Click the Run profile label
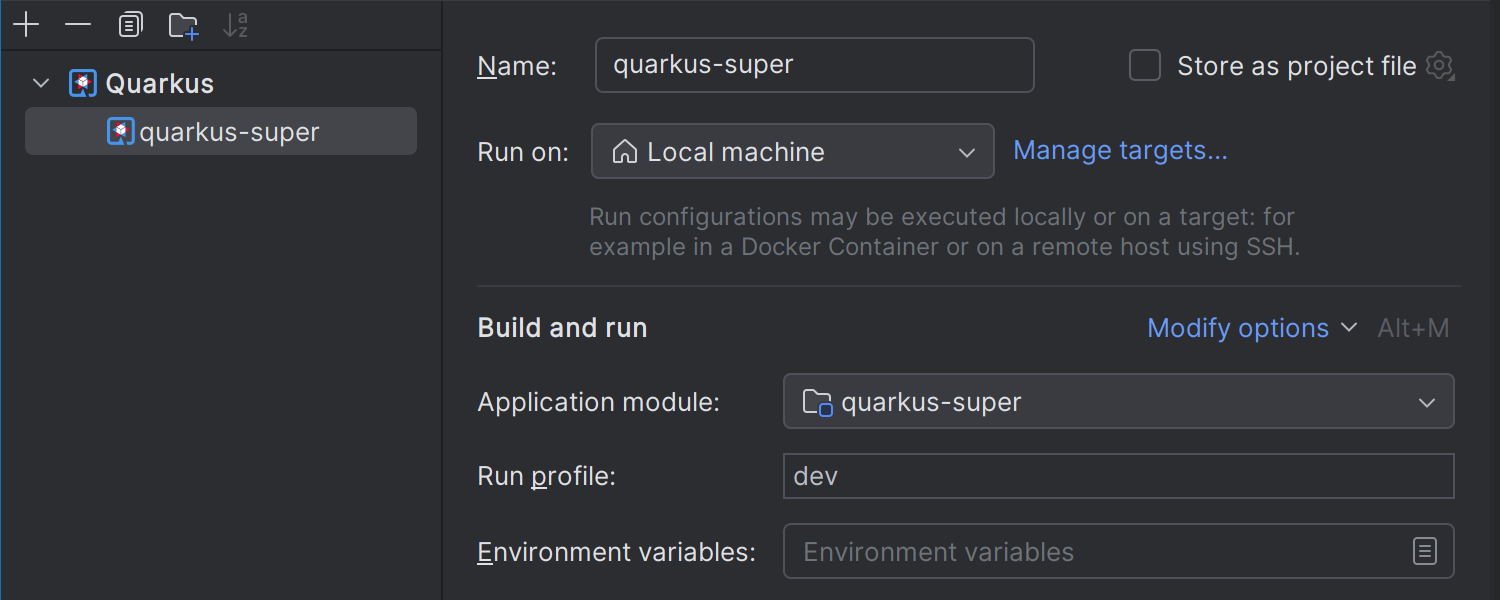Image resolution: width=1500 pixels, height=600 pixels. [x=547, y=477]
